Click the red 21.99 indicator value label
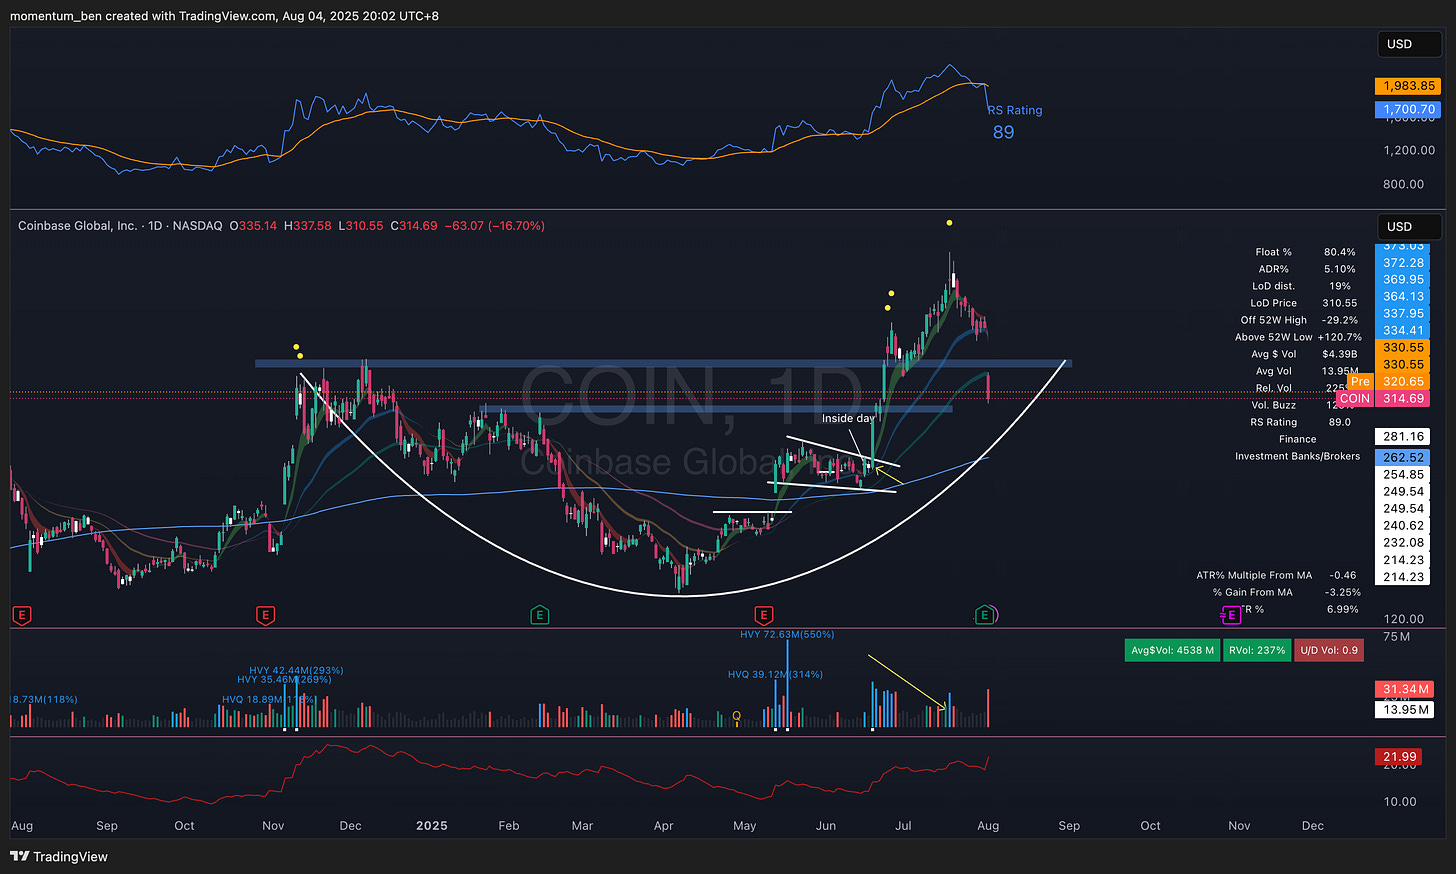This screenshot has width=1456, height=874. click(x=1400, y=757)
